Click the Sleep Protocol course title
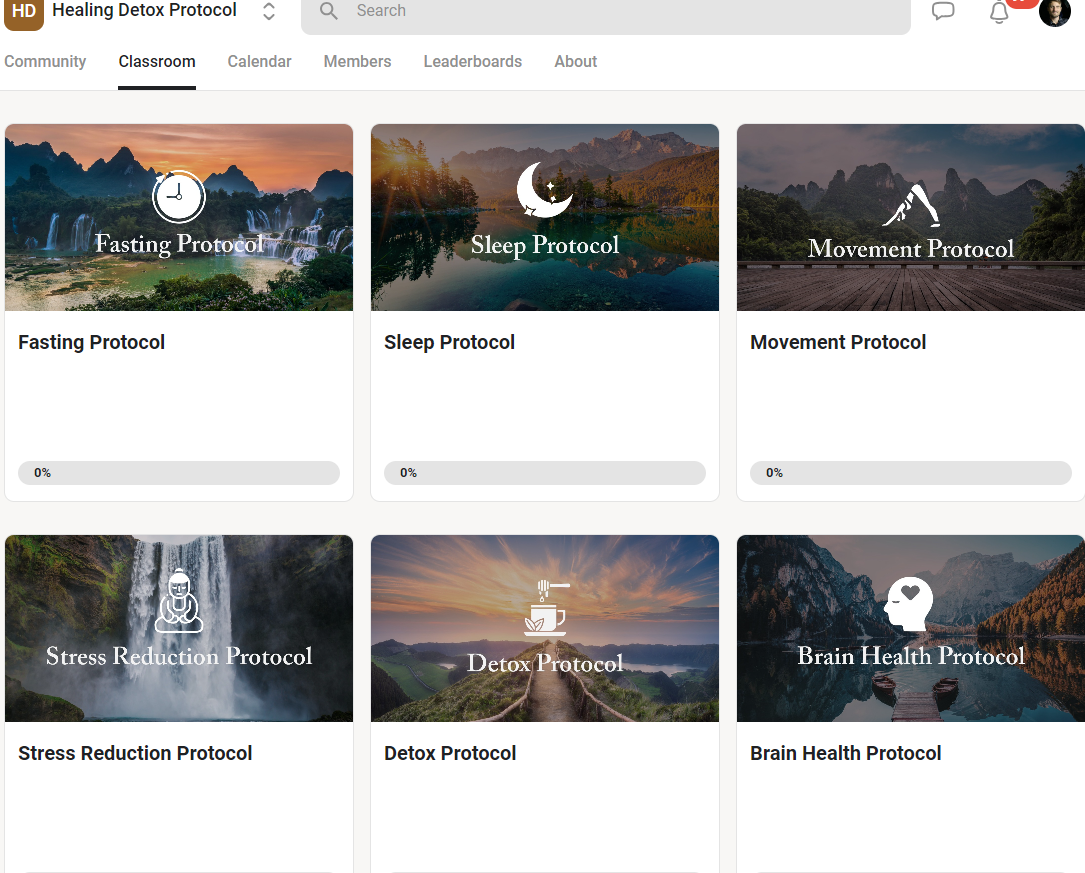 click(450, 342)
